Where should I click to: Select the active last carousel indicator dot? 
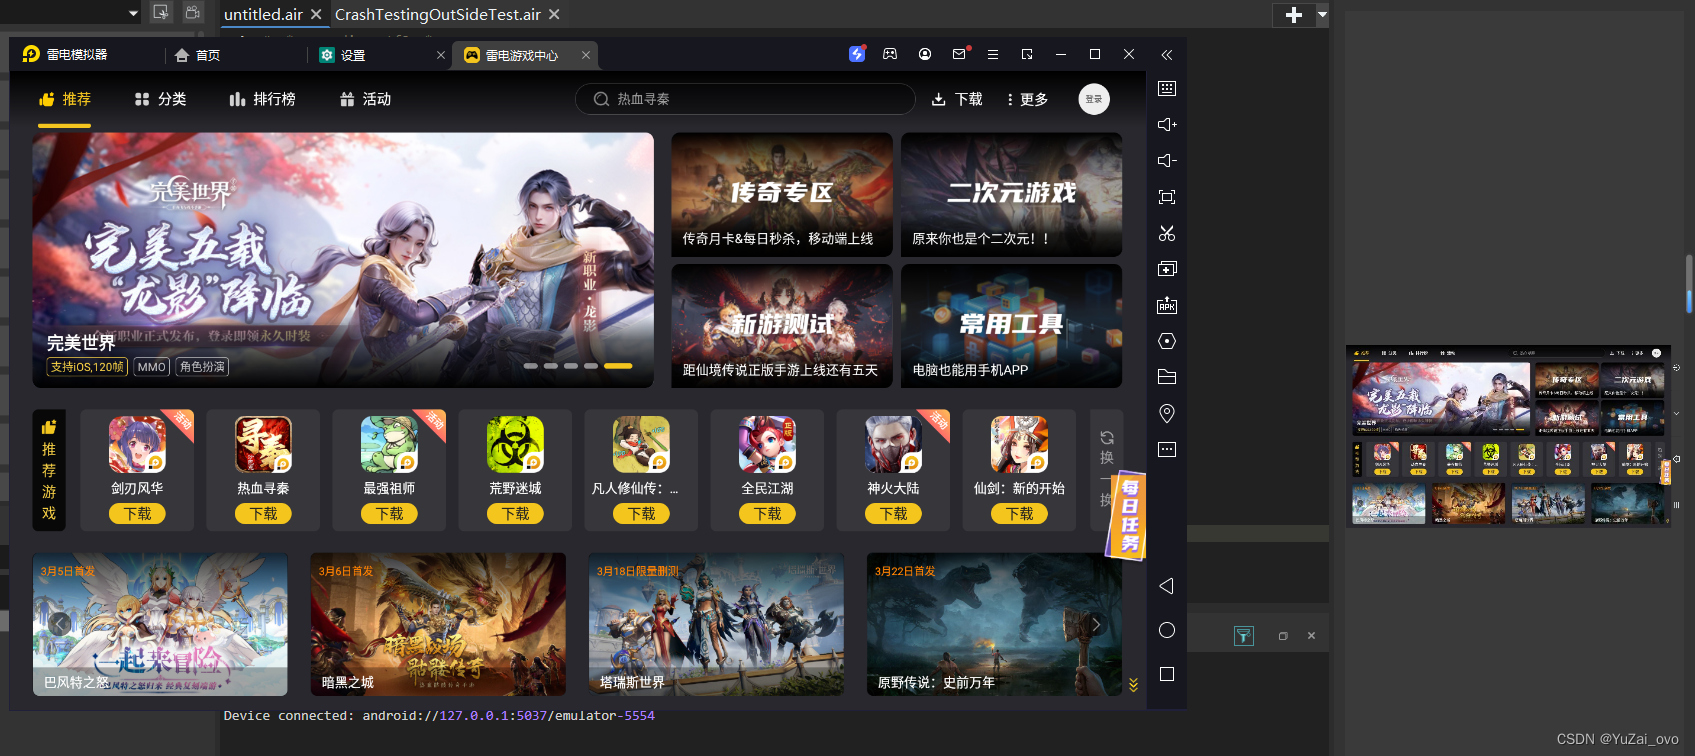618,366
